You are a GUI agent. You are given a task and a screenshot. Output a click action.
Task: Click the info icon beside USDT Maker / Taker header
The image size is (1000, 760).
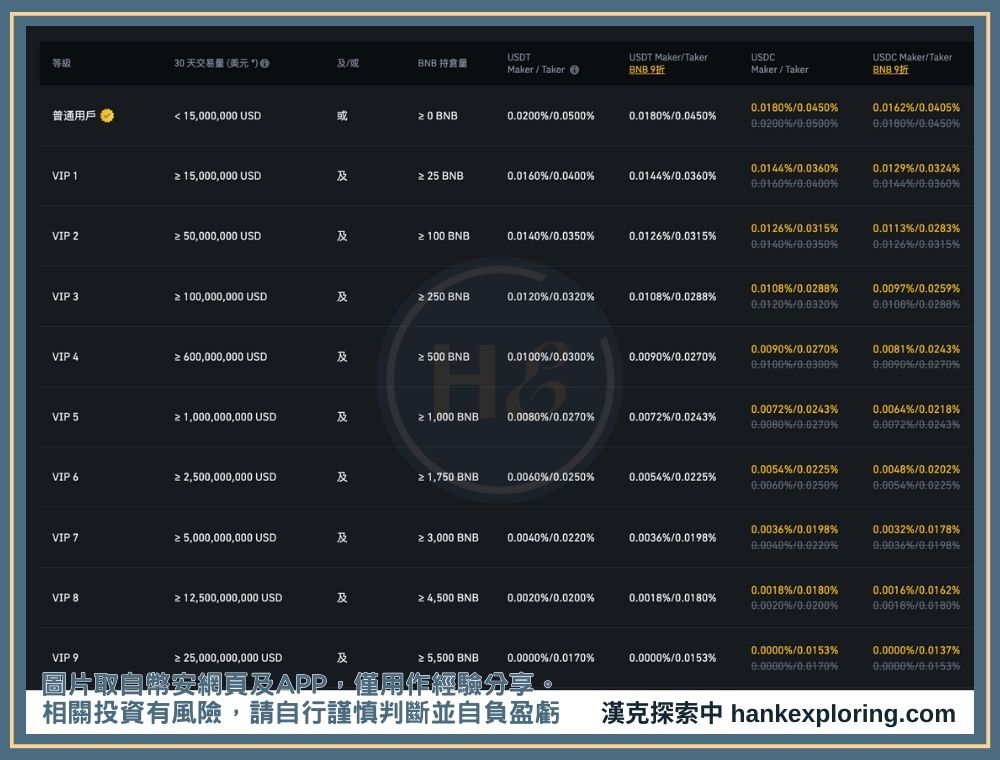[x=574, y=69]
